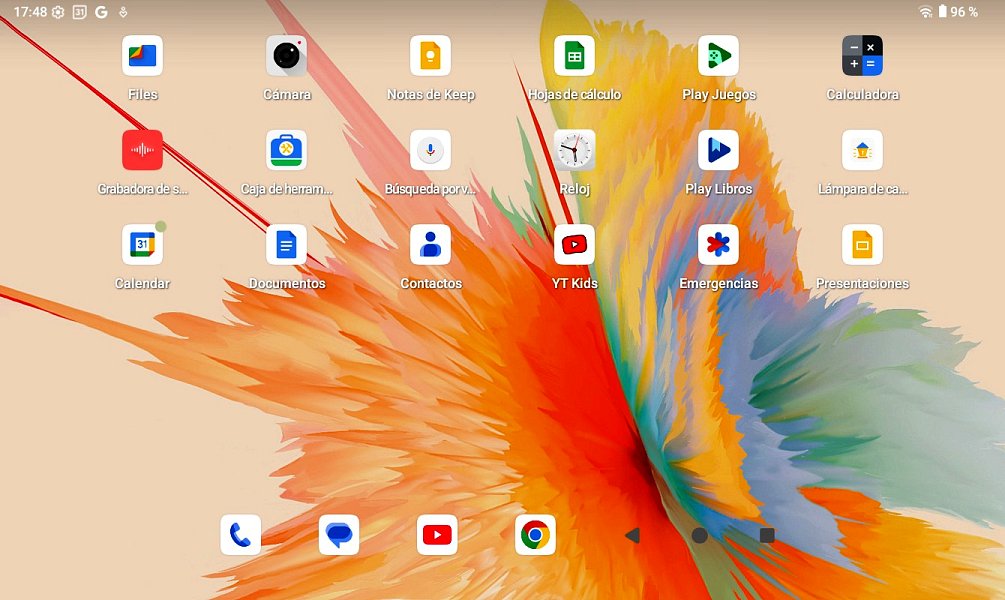This screenshot has height=600, width=1005.
Task: Open the Calculadora app
Action: click(862, 56)
